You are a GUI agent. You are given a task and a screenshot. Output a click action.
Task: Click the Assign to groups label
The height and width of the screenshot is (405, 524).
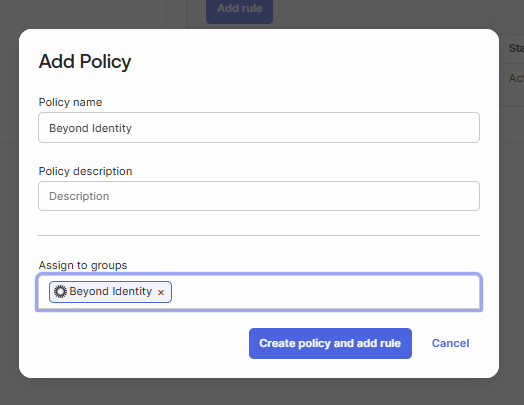tap(83, 265)
